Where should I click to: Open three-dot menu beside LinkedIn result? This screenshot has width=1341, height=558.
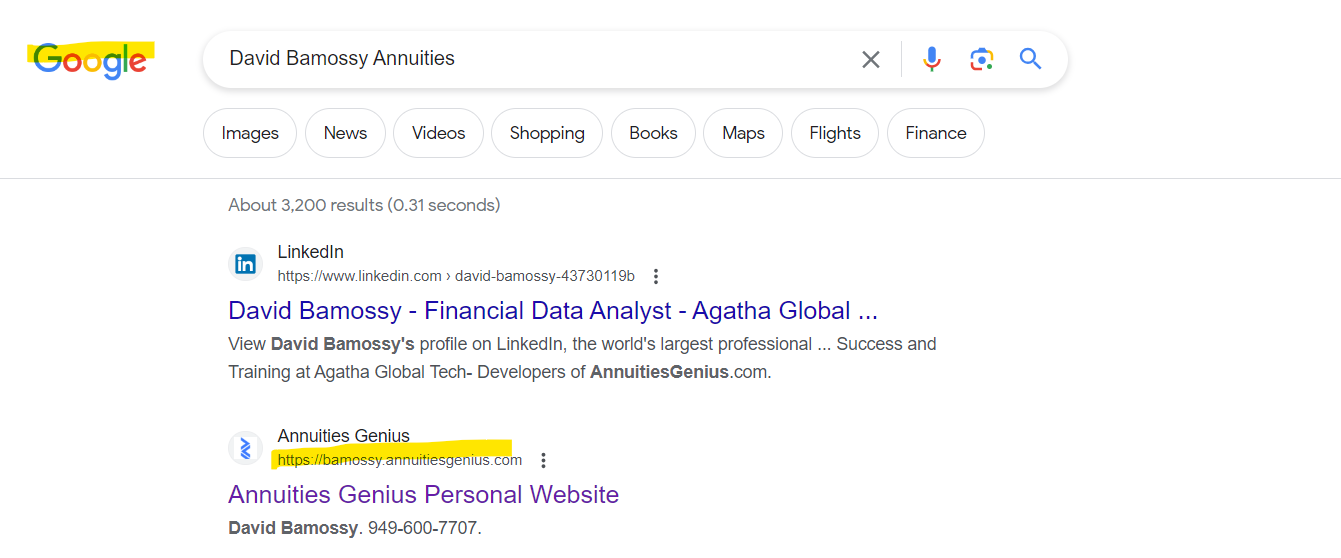click(656, 276)
